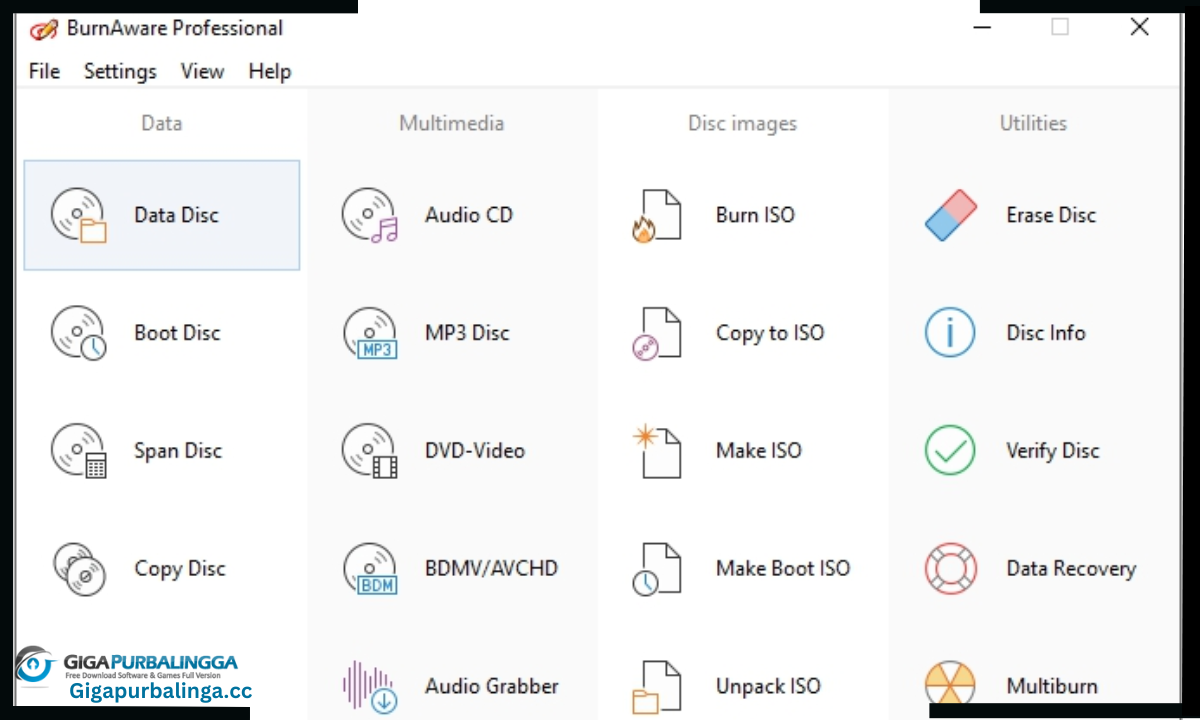
Task: Select the Span Disc calculator disc icon
Action: 79,451
